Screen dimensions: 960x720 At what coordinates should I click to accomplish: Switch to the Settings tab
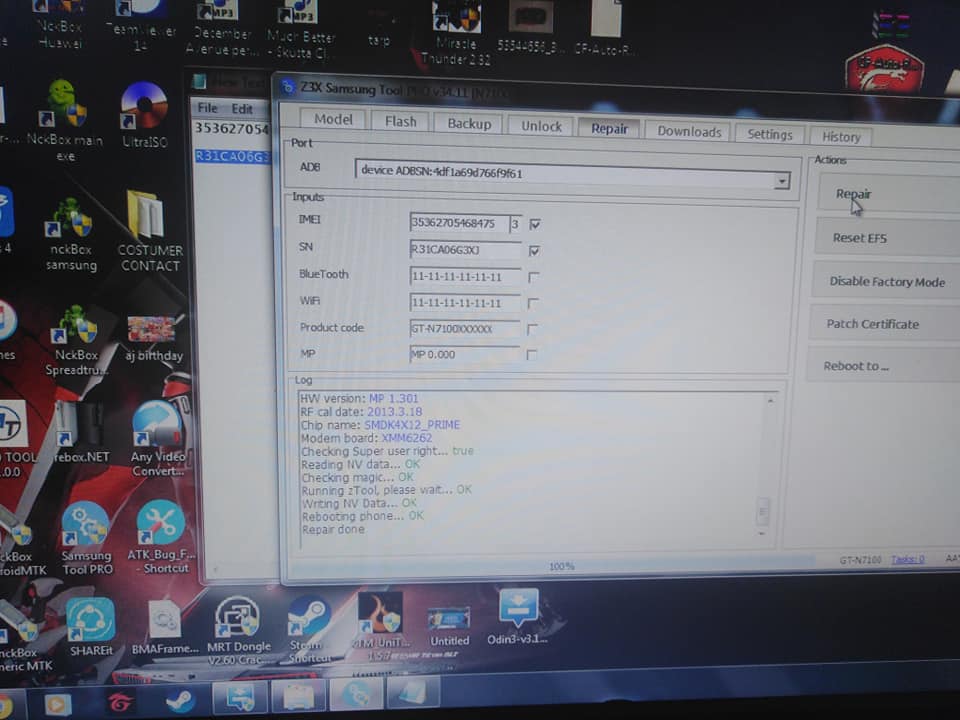pos(770,135)
